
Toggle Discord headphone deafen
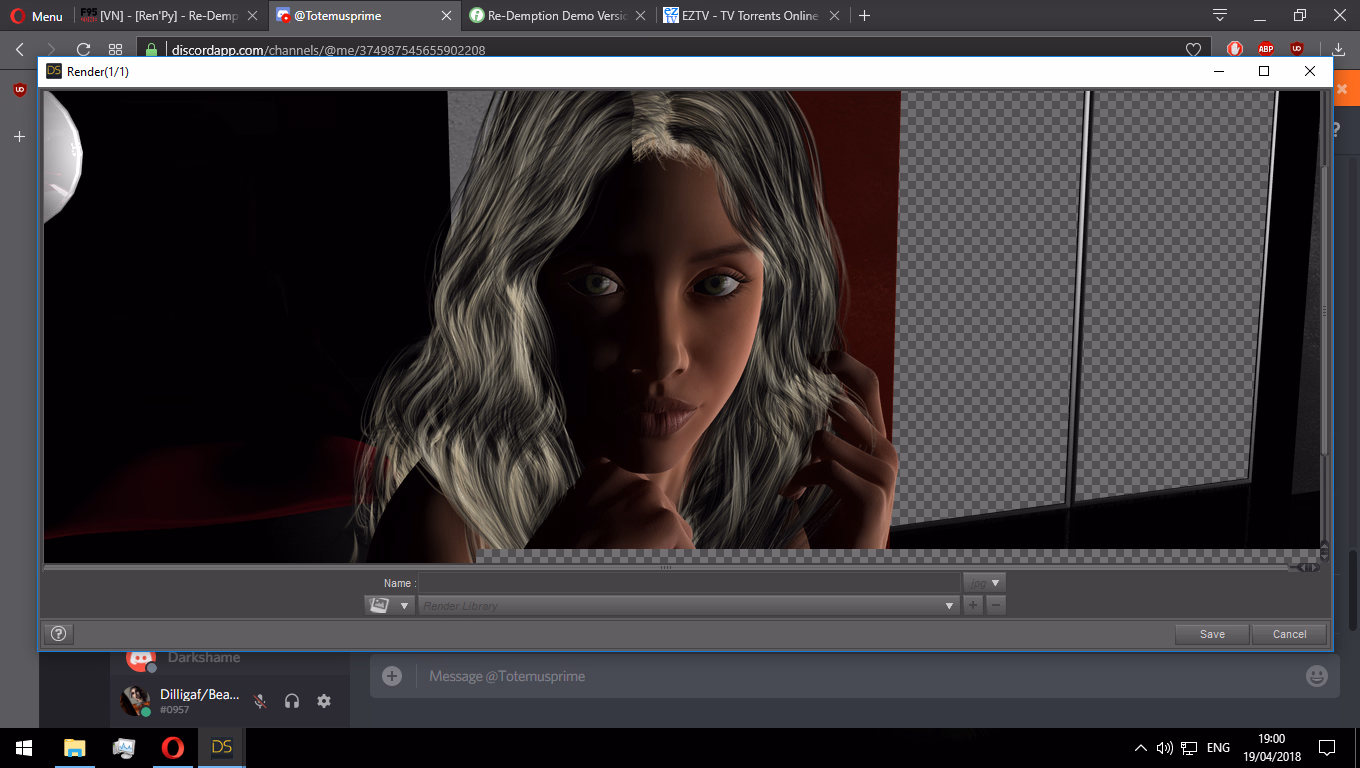tap(292, 701)
